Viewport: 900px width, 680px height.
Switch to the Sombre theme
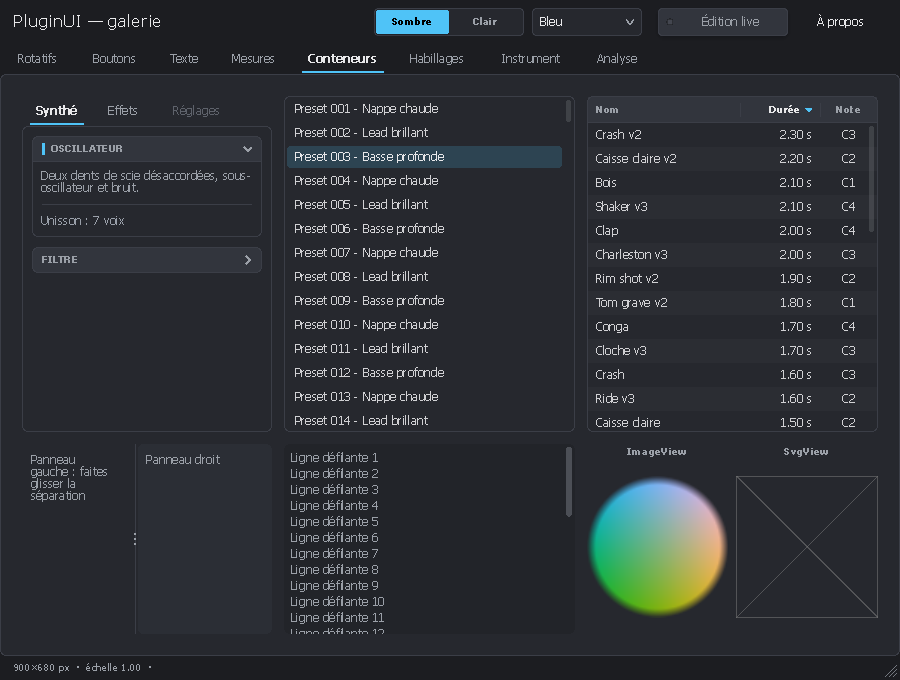tap(412, 22)
